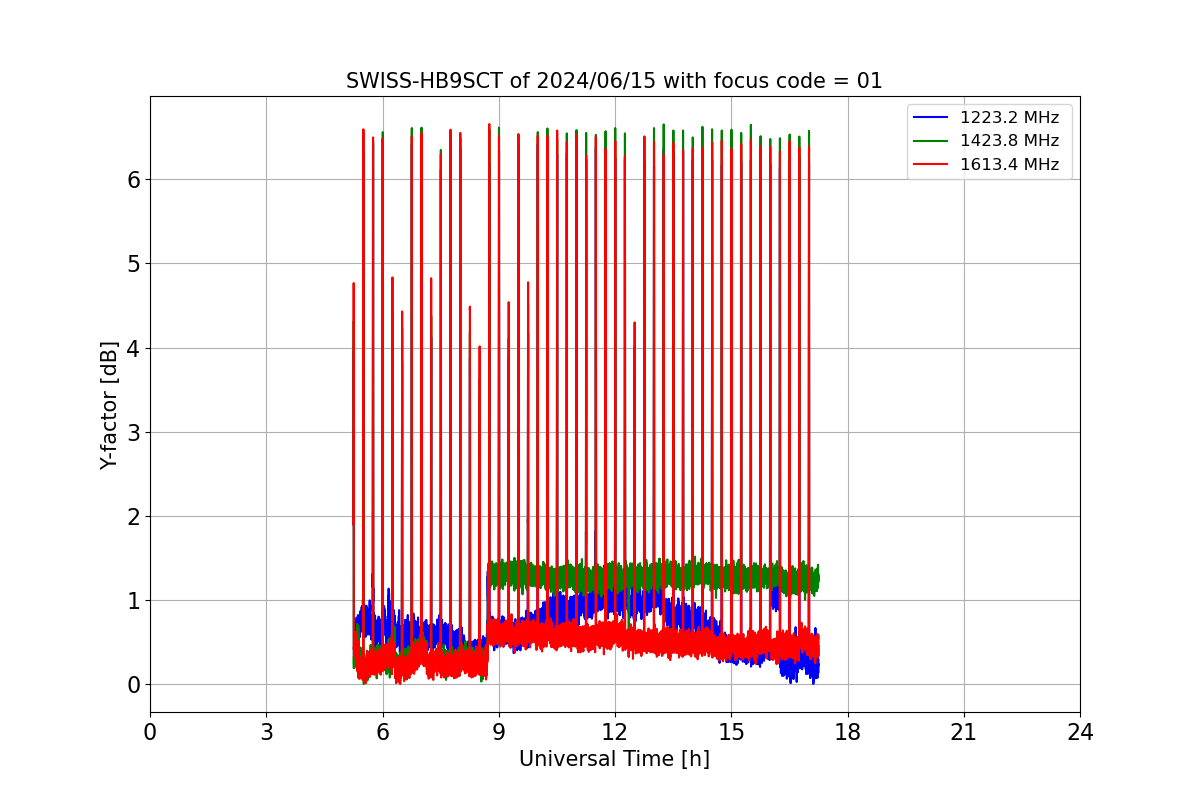This screenshot has height=800, width=1200.
Task: Click x-axis tick label 21
Action: (x=964, y=733)
